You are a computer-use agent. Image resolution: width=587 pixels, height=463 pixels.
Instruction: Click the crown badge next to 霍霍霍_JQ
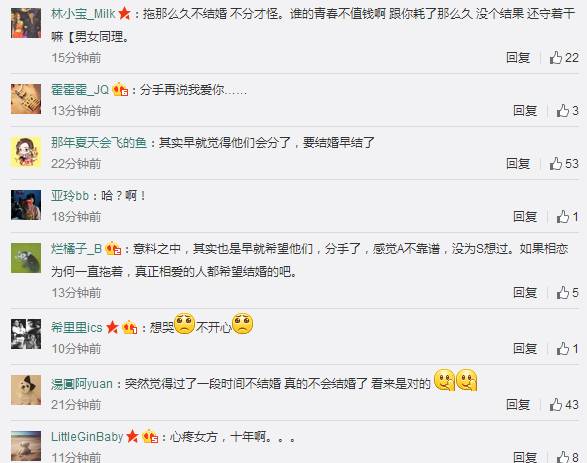(120, 89)
